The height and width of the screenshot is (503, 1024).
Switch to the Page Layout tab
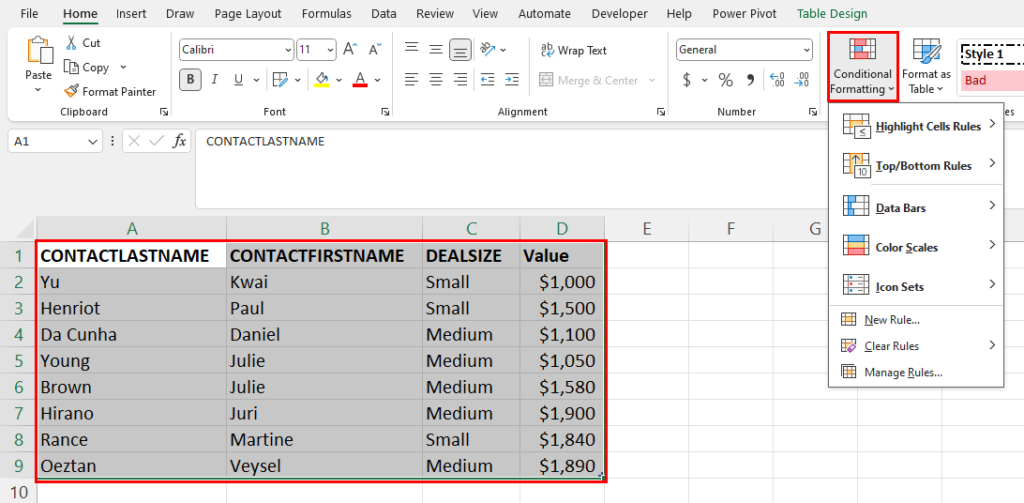point(248,14)
